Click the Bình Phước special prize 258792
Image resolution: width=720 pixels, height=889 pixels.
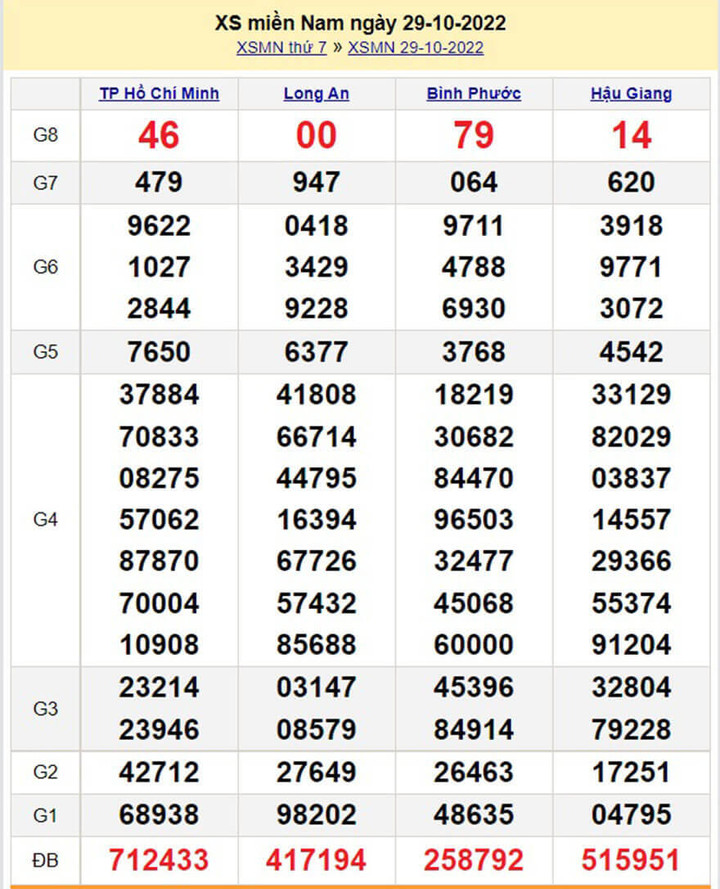(474, 859)
